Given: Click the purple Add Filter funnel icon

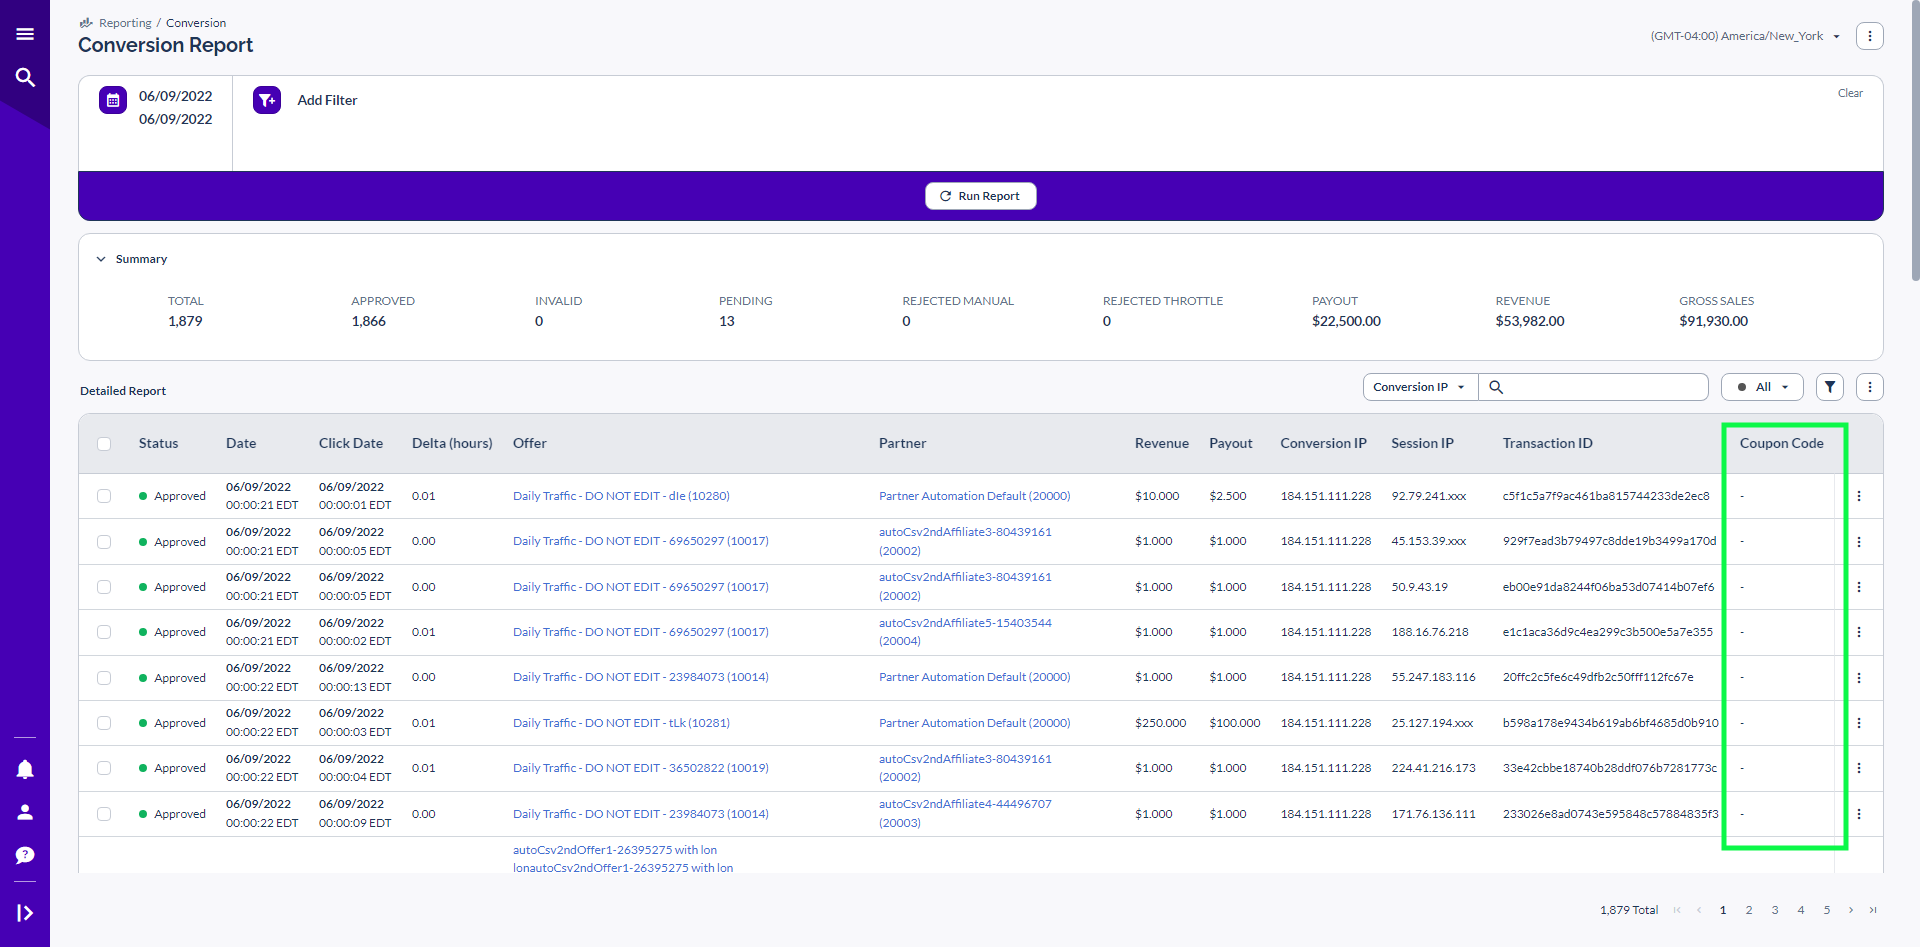Looking at the screenshot, I should (267, 100).
